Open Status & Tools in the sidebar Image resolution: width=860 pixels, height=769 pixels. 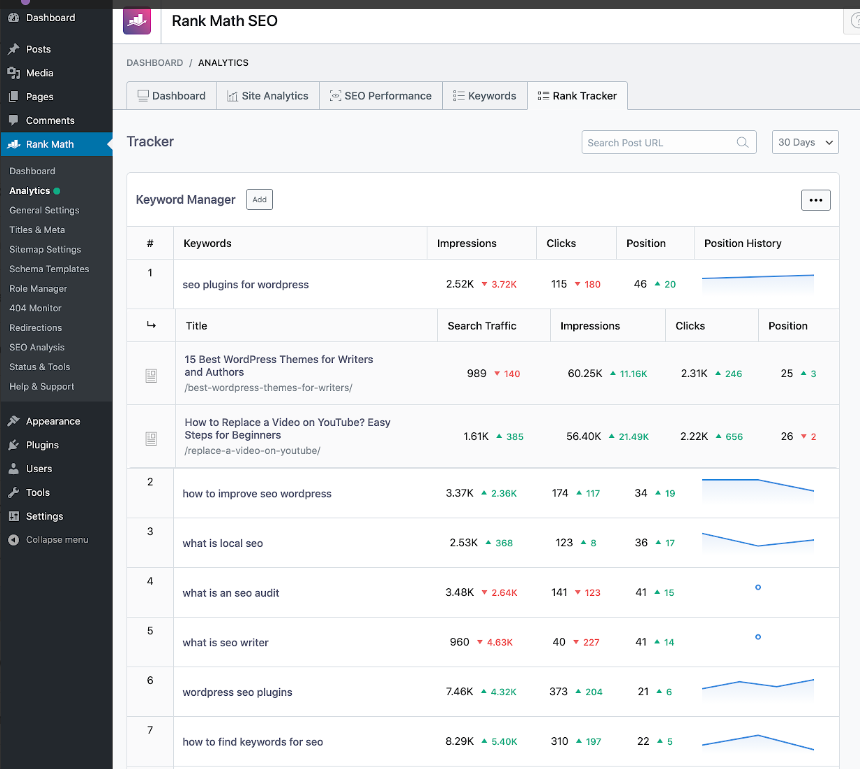coord(39,367)
